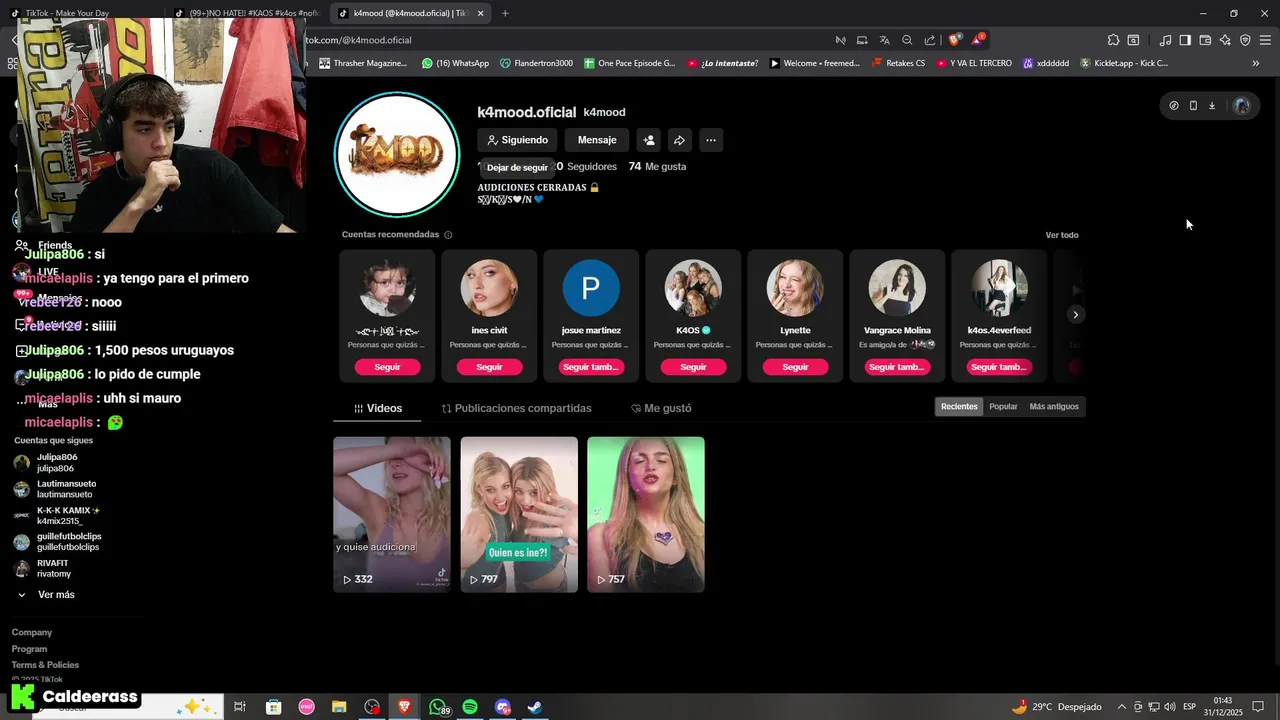Click the Seguidores followers count
Screen dimensions: 1280x720
[591, 167]
